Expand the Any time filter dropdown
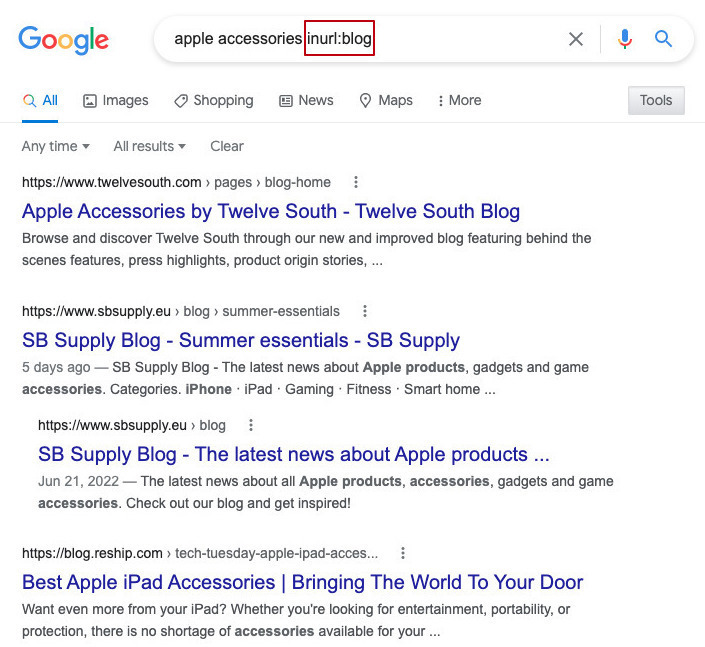The height and width of the screenshot is (647, 705). click(56, 146)
